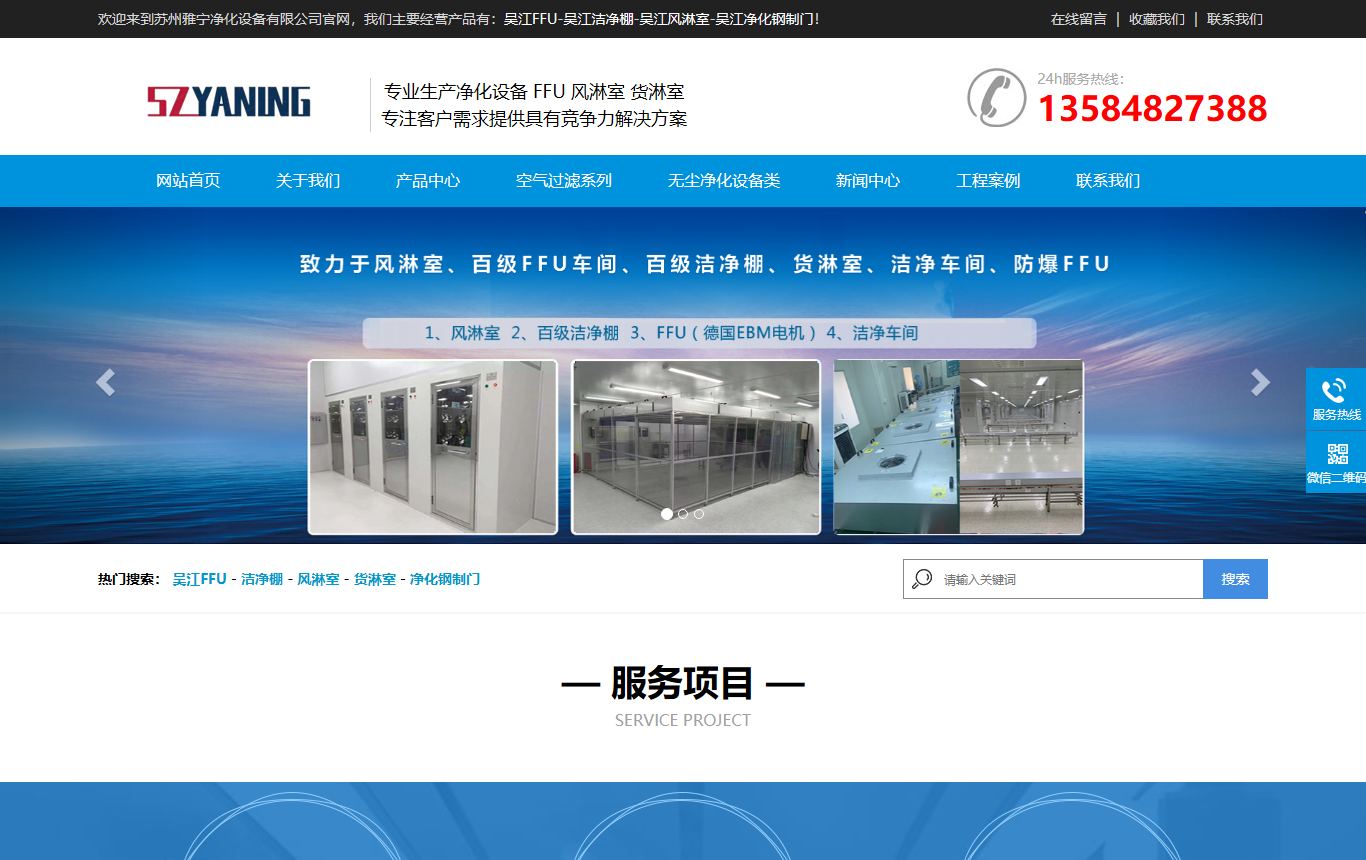
Task: Click the telephone hotline icon in header
Action: (997, 97)
